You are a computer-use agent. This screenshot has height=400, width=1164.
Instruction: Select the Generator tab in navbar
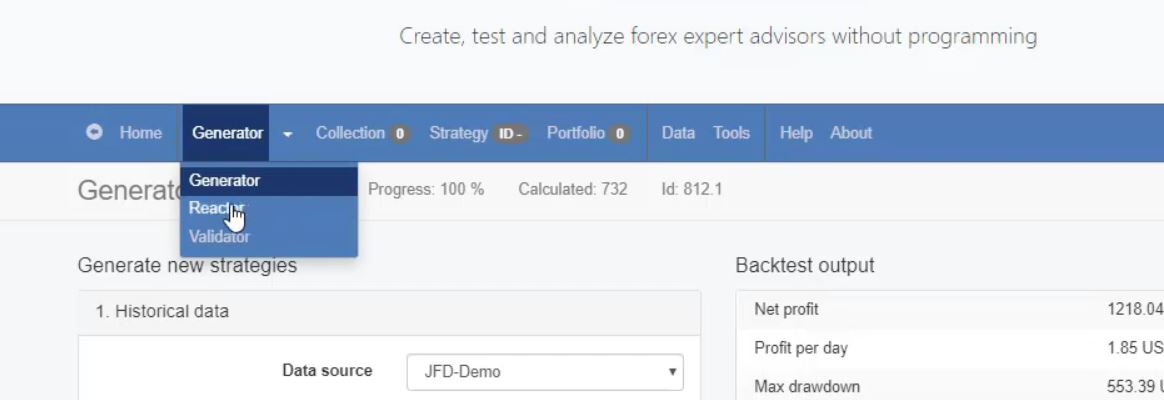(x=227, y=133)
